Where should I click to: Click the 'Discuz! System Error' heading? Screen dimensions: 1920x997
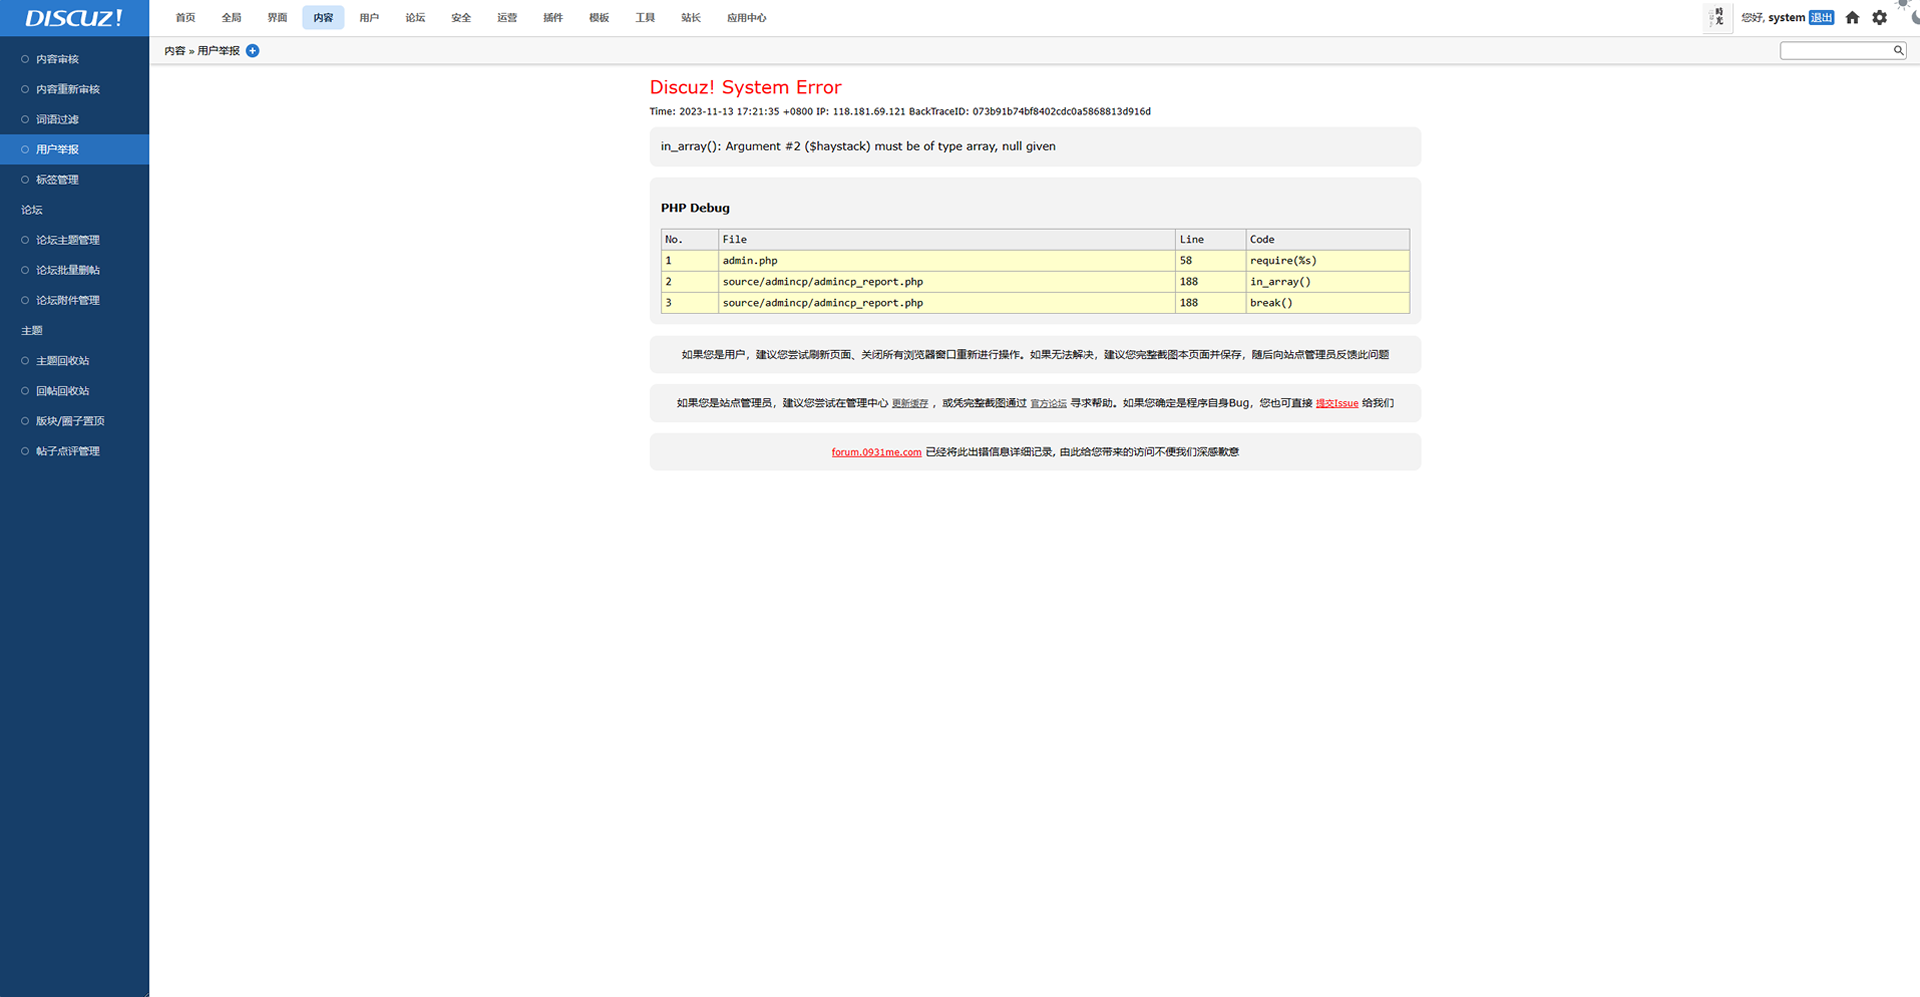[746, 87]
